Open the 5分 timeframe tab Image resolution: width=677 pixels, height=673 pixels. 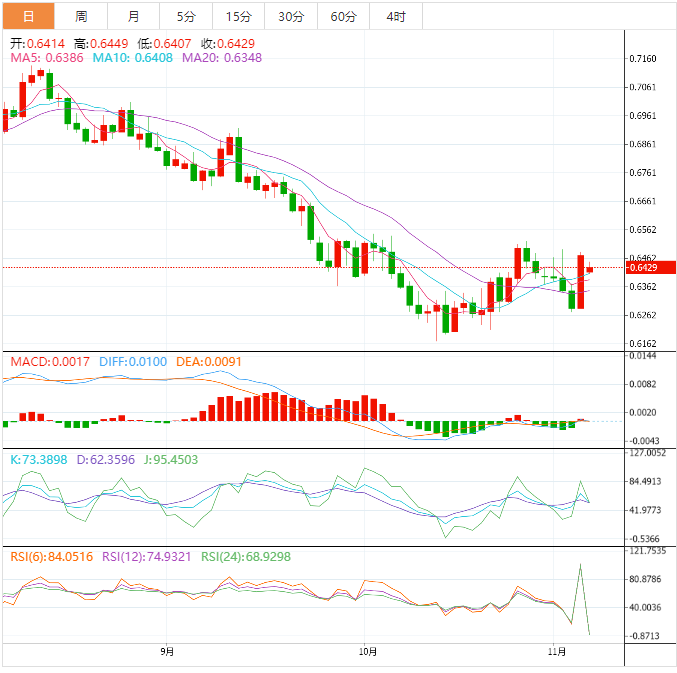coord(186,16)
